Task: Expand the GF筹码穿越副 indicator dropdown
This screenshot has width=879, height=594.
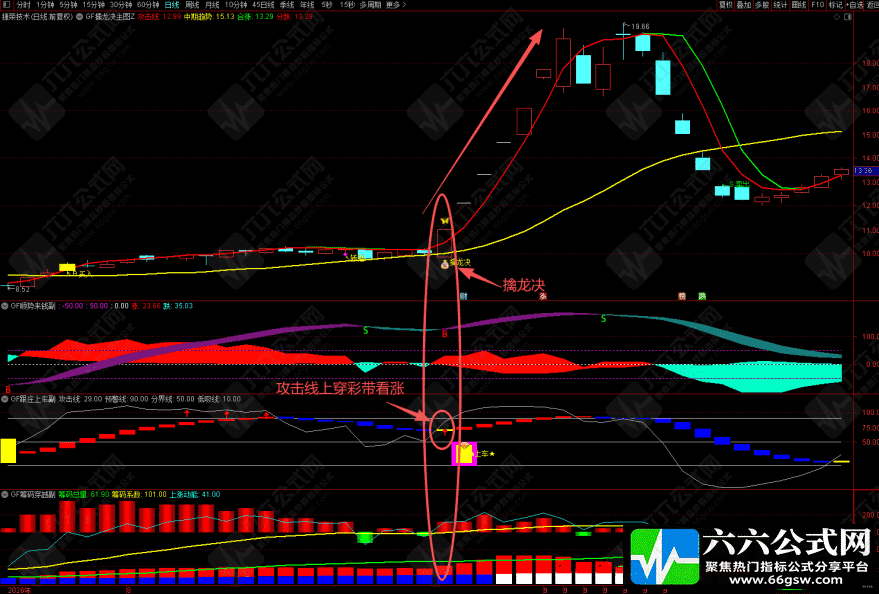Action: pos(5,494)
